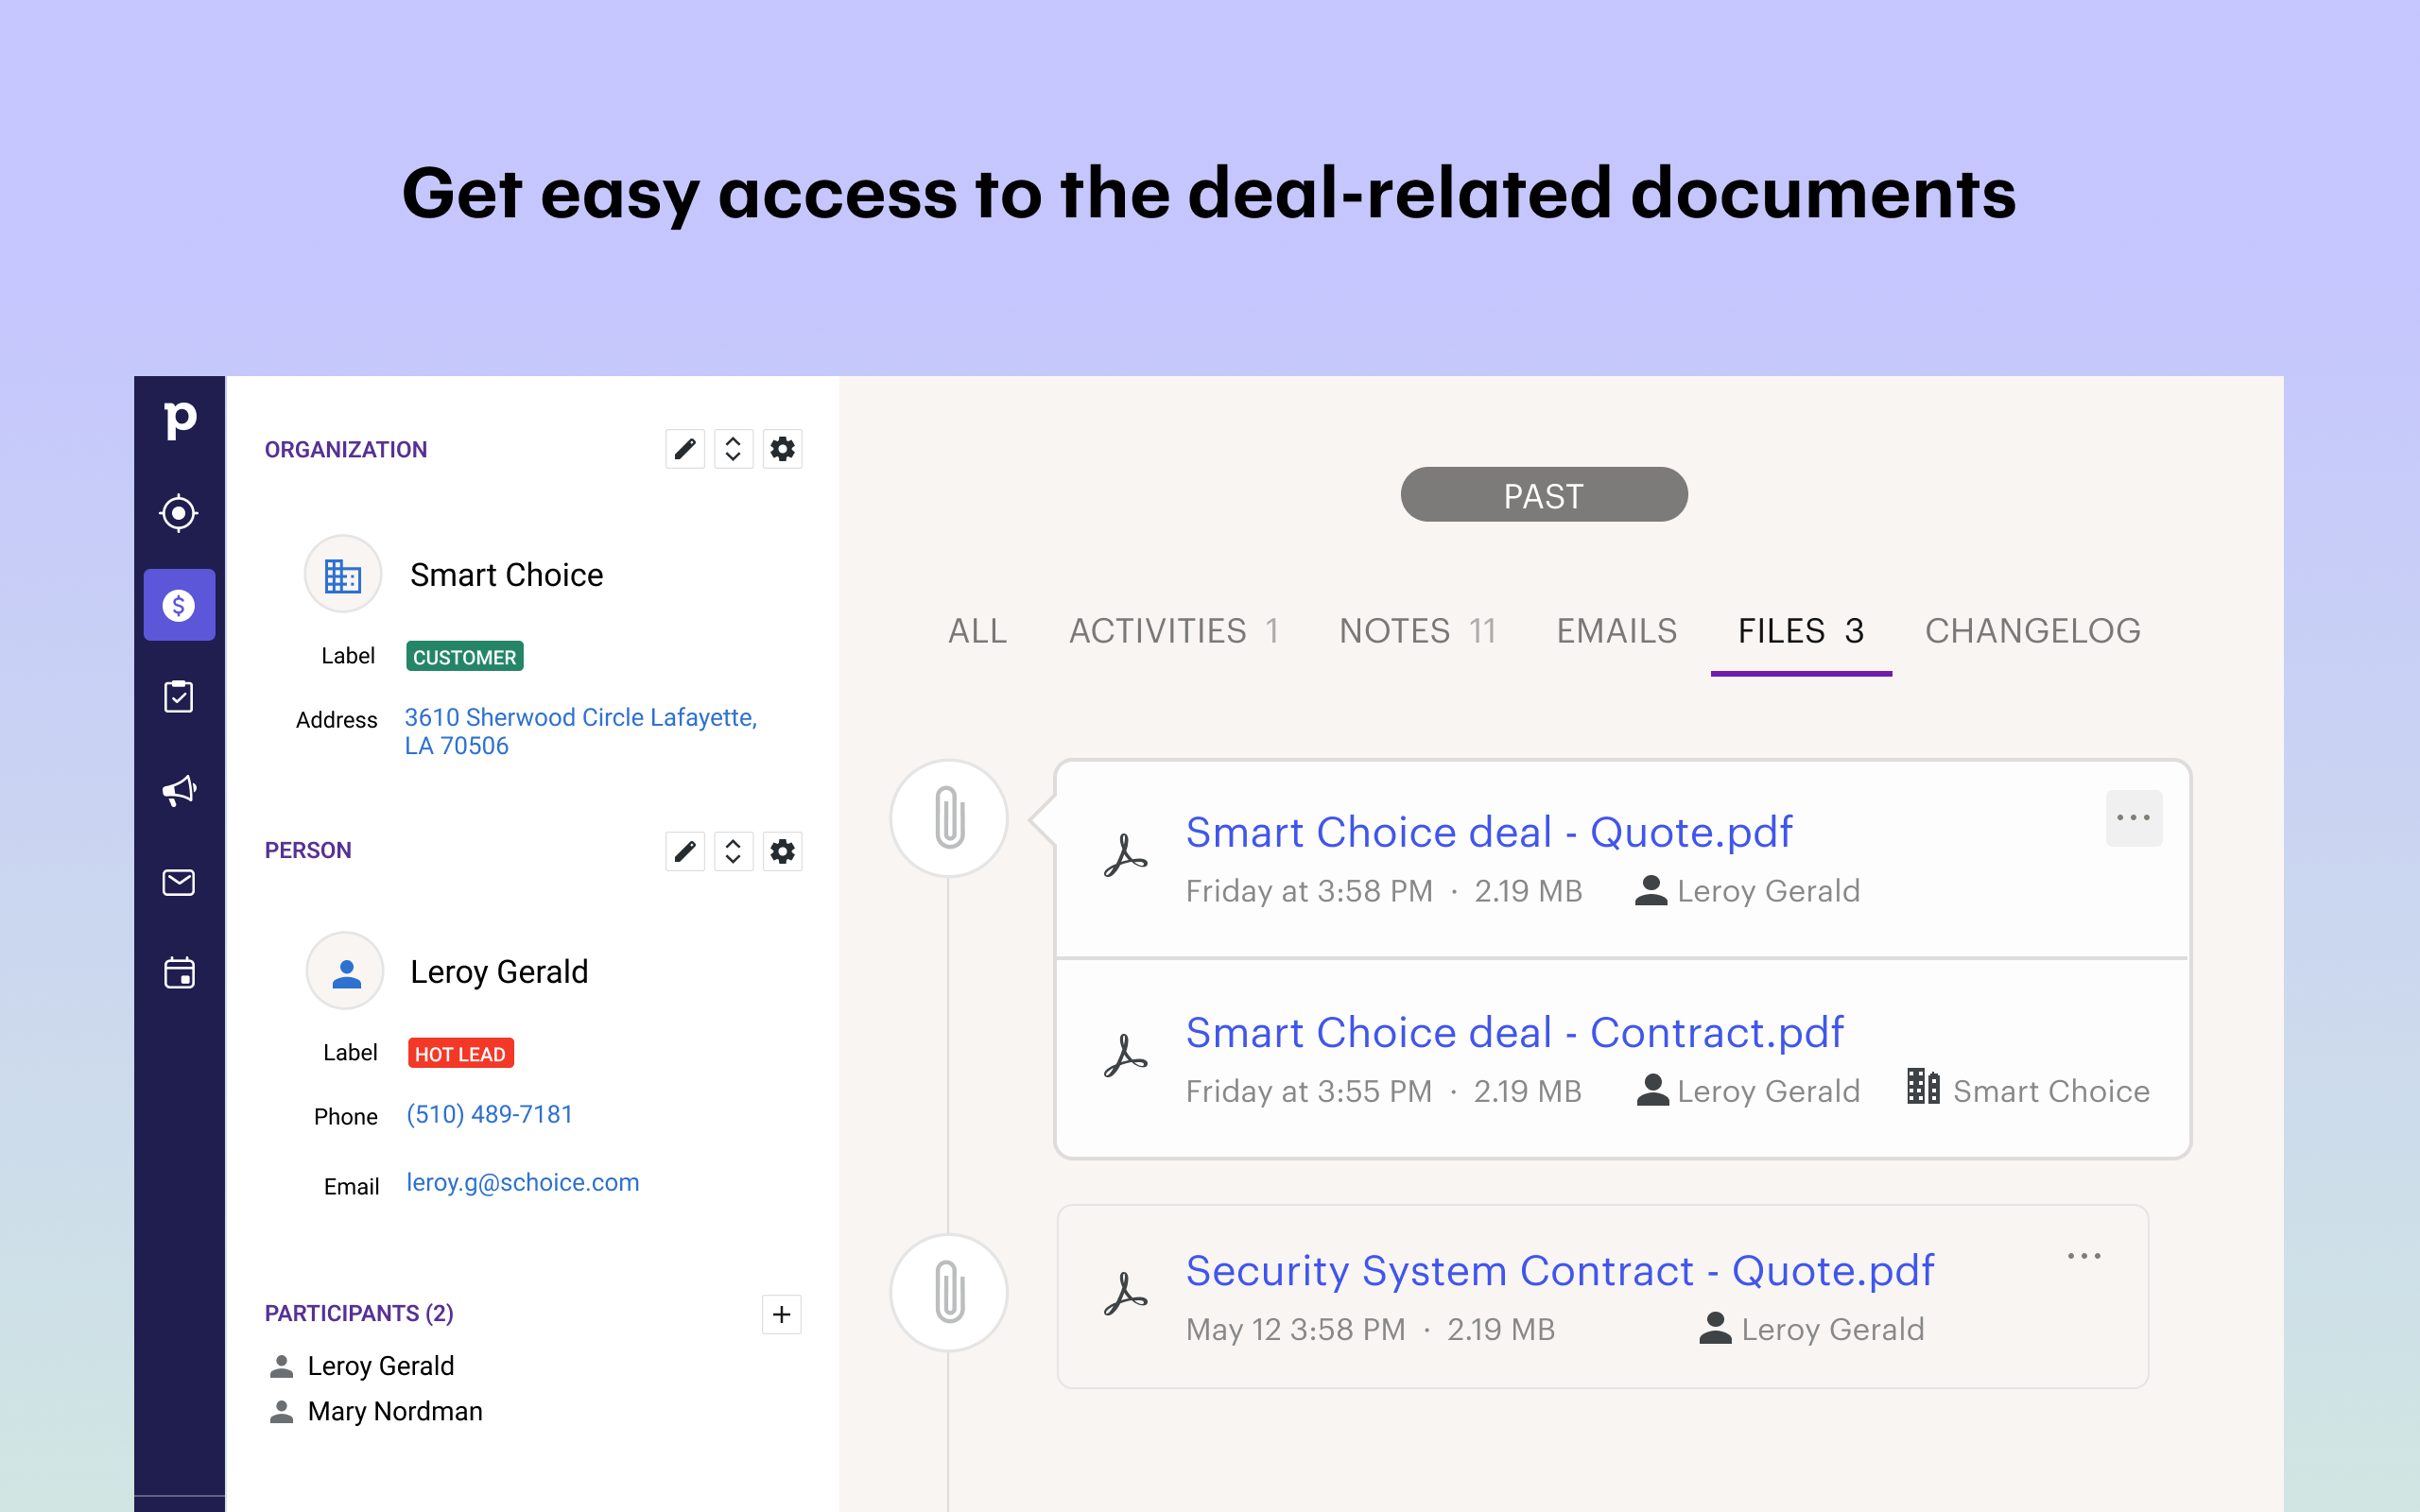This screenshot has width=2420, height=1512.
Task: Click the PAST timeline button
Action: point(1543,494)
